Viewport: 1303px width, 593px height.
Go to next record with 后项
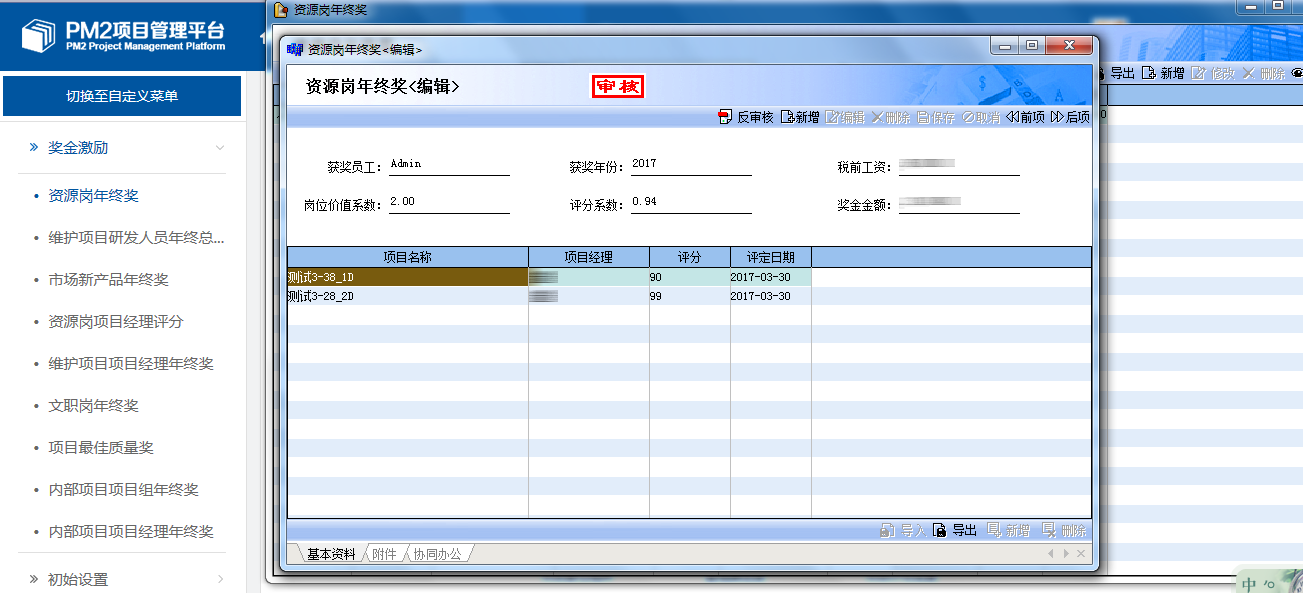1070,117
